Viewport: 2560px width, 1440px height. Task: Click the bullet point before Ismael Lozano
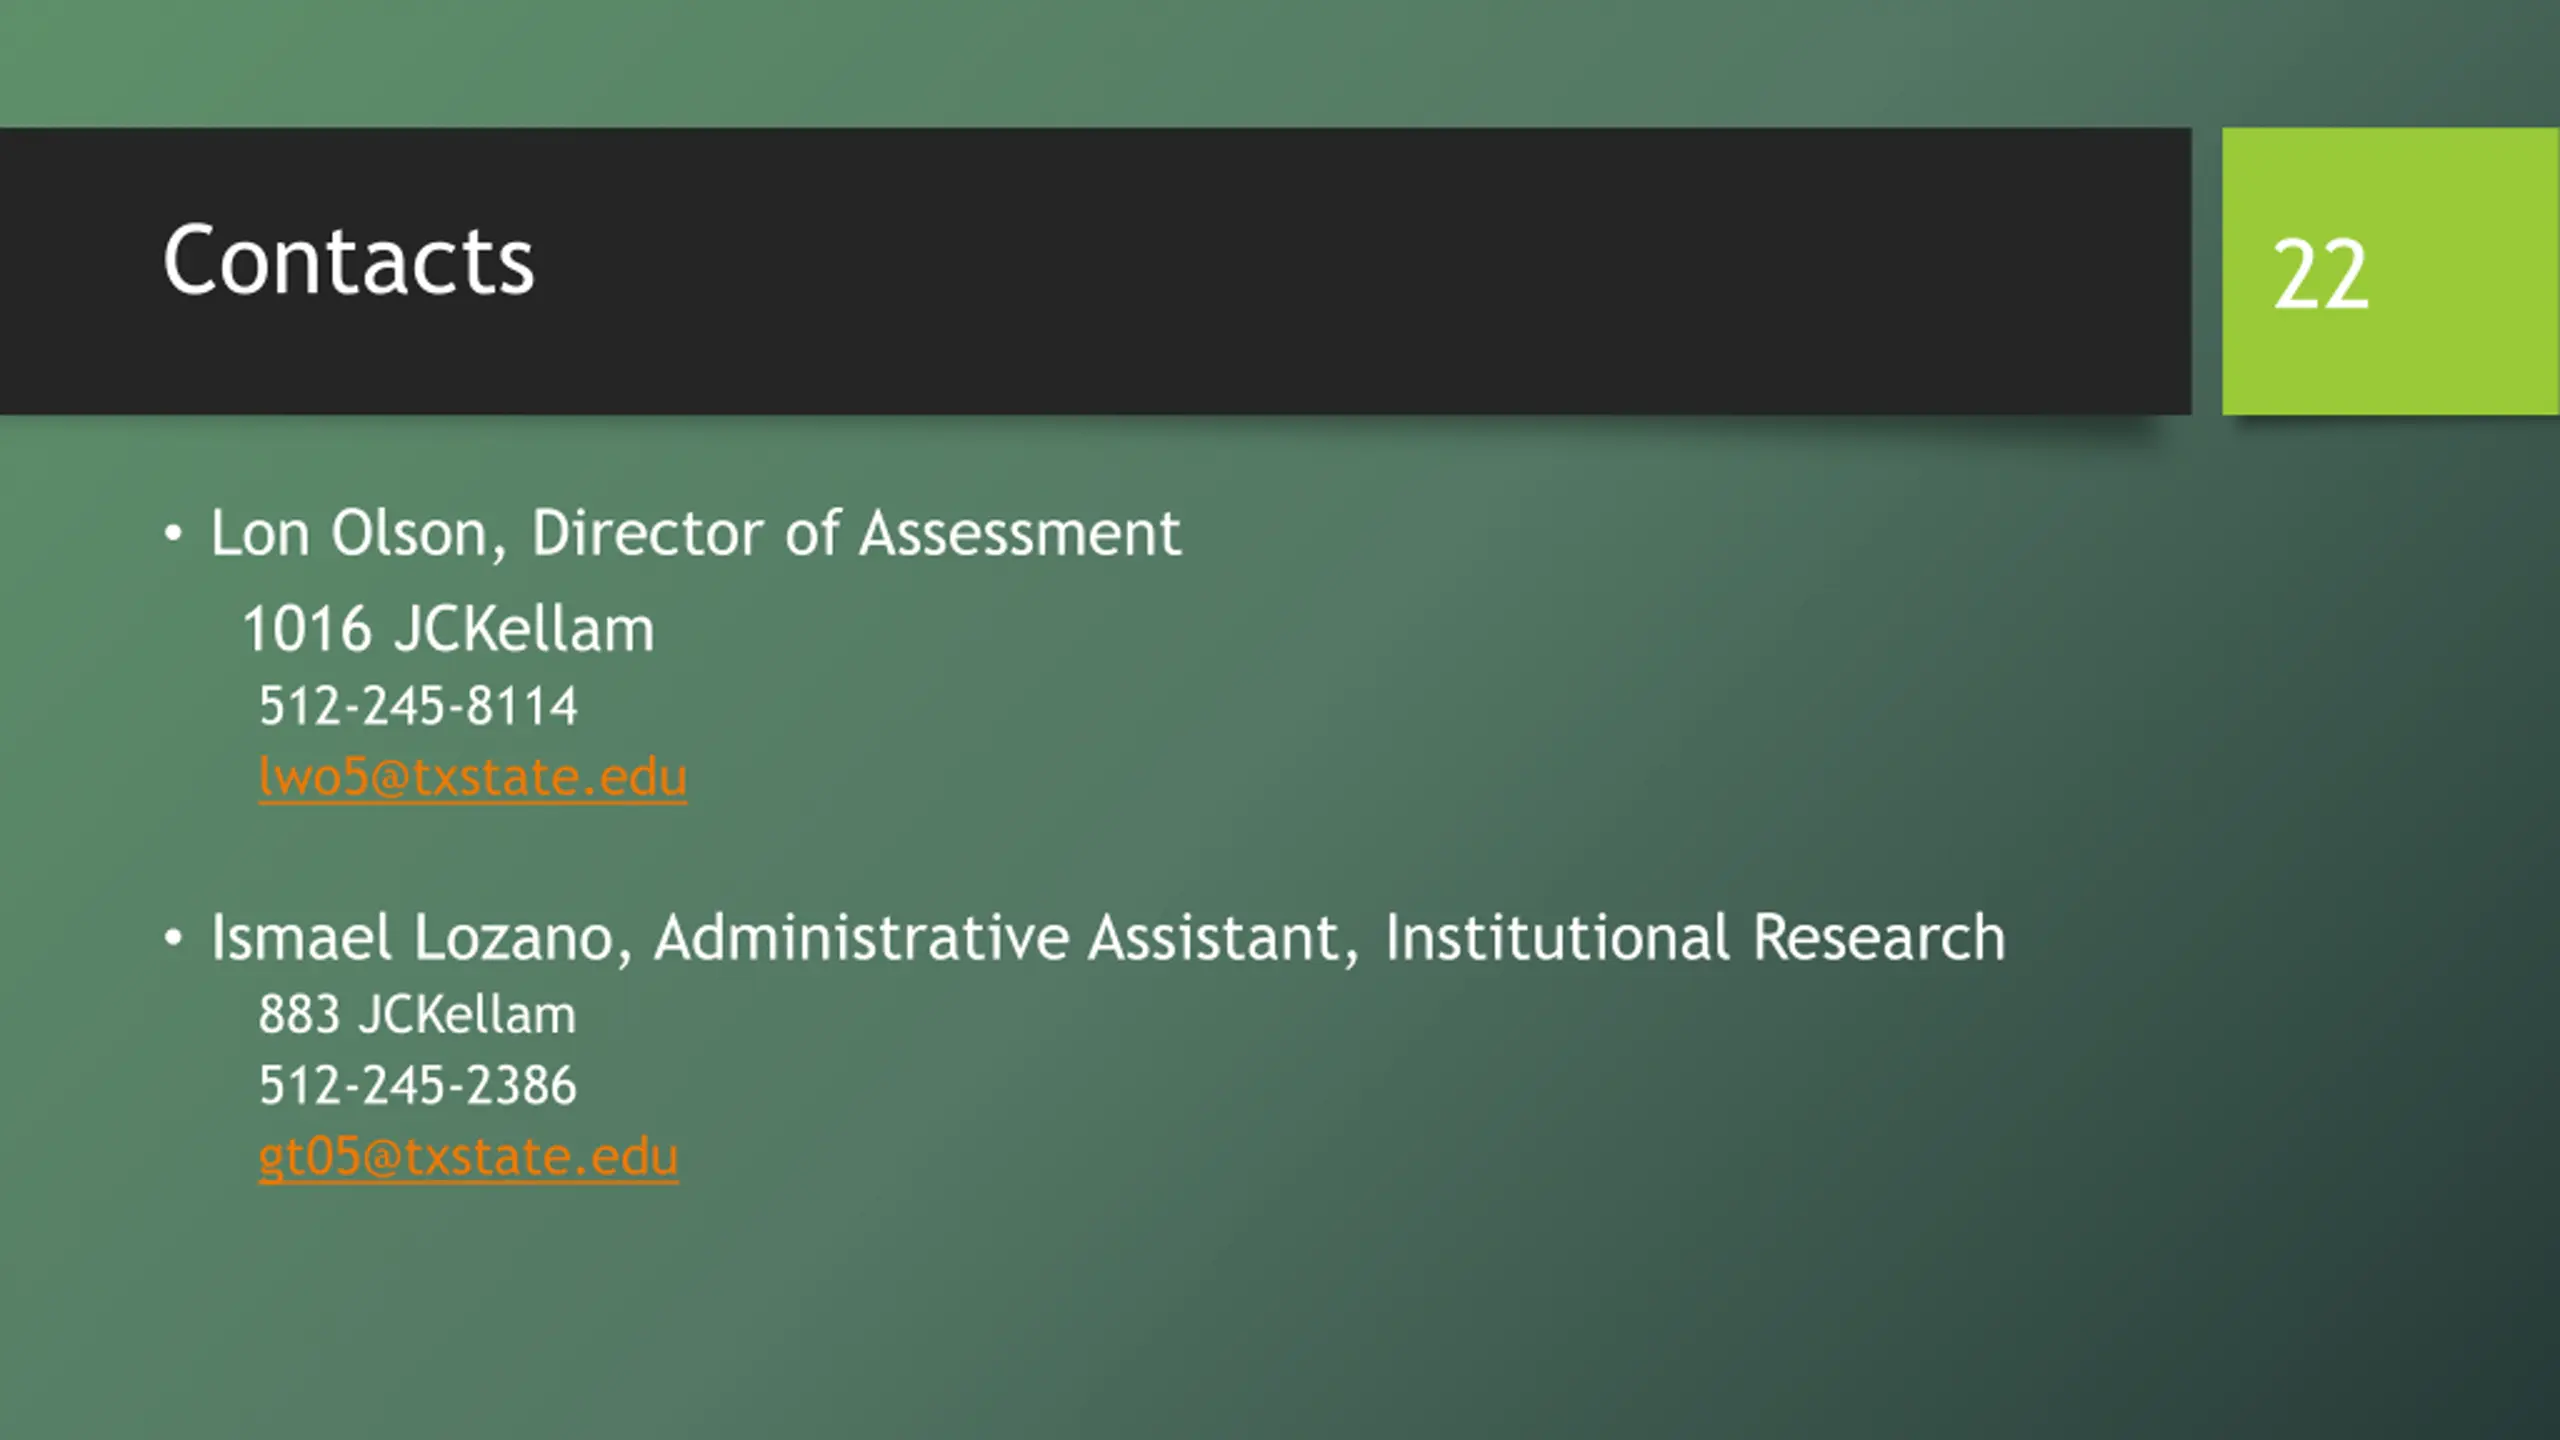(x=173, y=939)
